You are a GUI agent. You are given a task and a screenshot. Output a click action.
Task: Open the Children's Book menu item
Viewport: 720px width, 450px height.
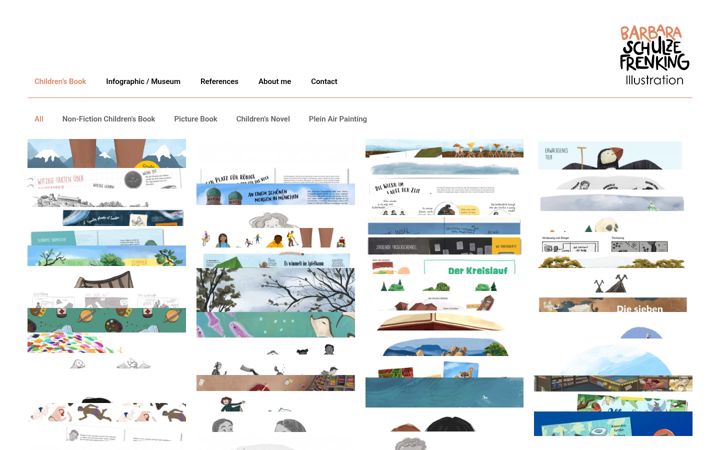60,81
